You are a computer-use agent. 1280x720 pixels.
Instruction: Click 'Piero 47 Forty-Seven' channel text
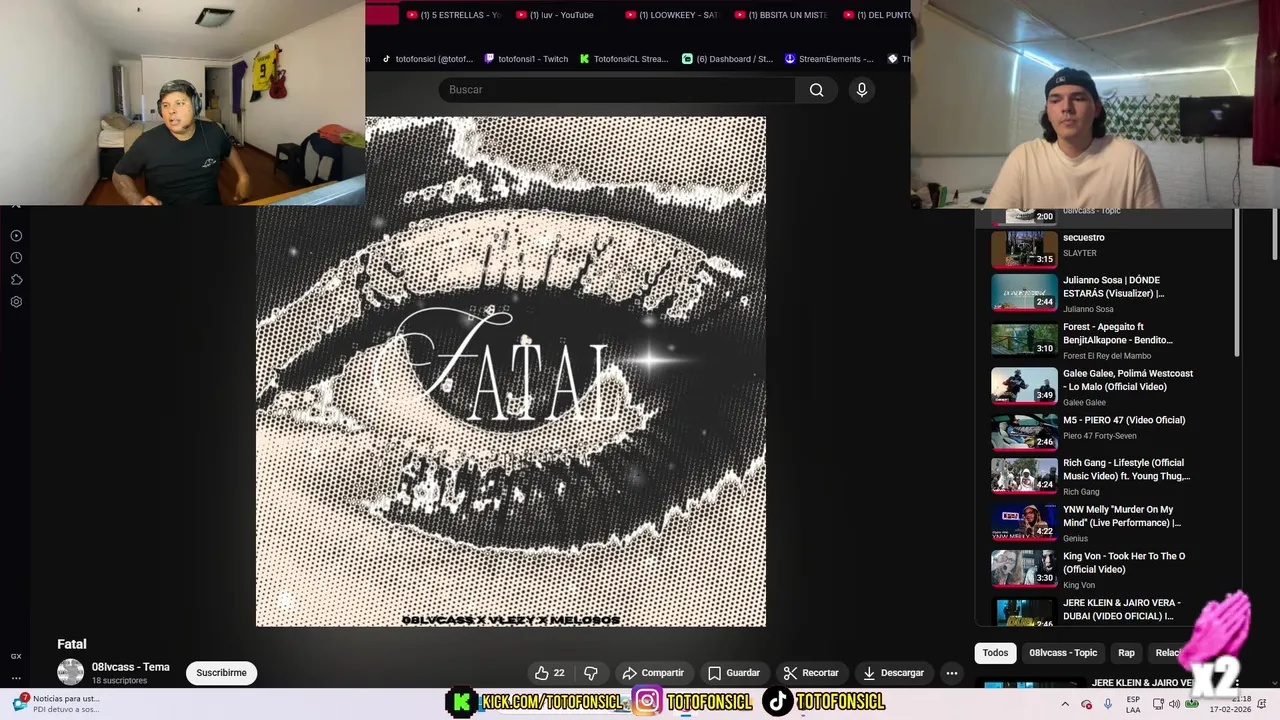pyautogui.click(x=1099, y=436)
